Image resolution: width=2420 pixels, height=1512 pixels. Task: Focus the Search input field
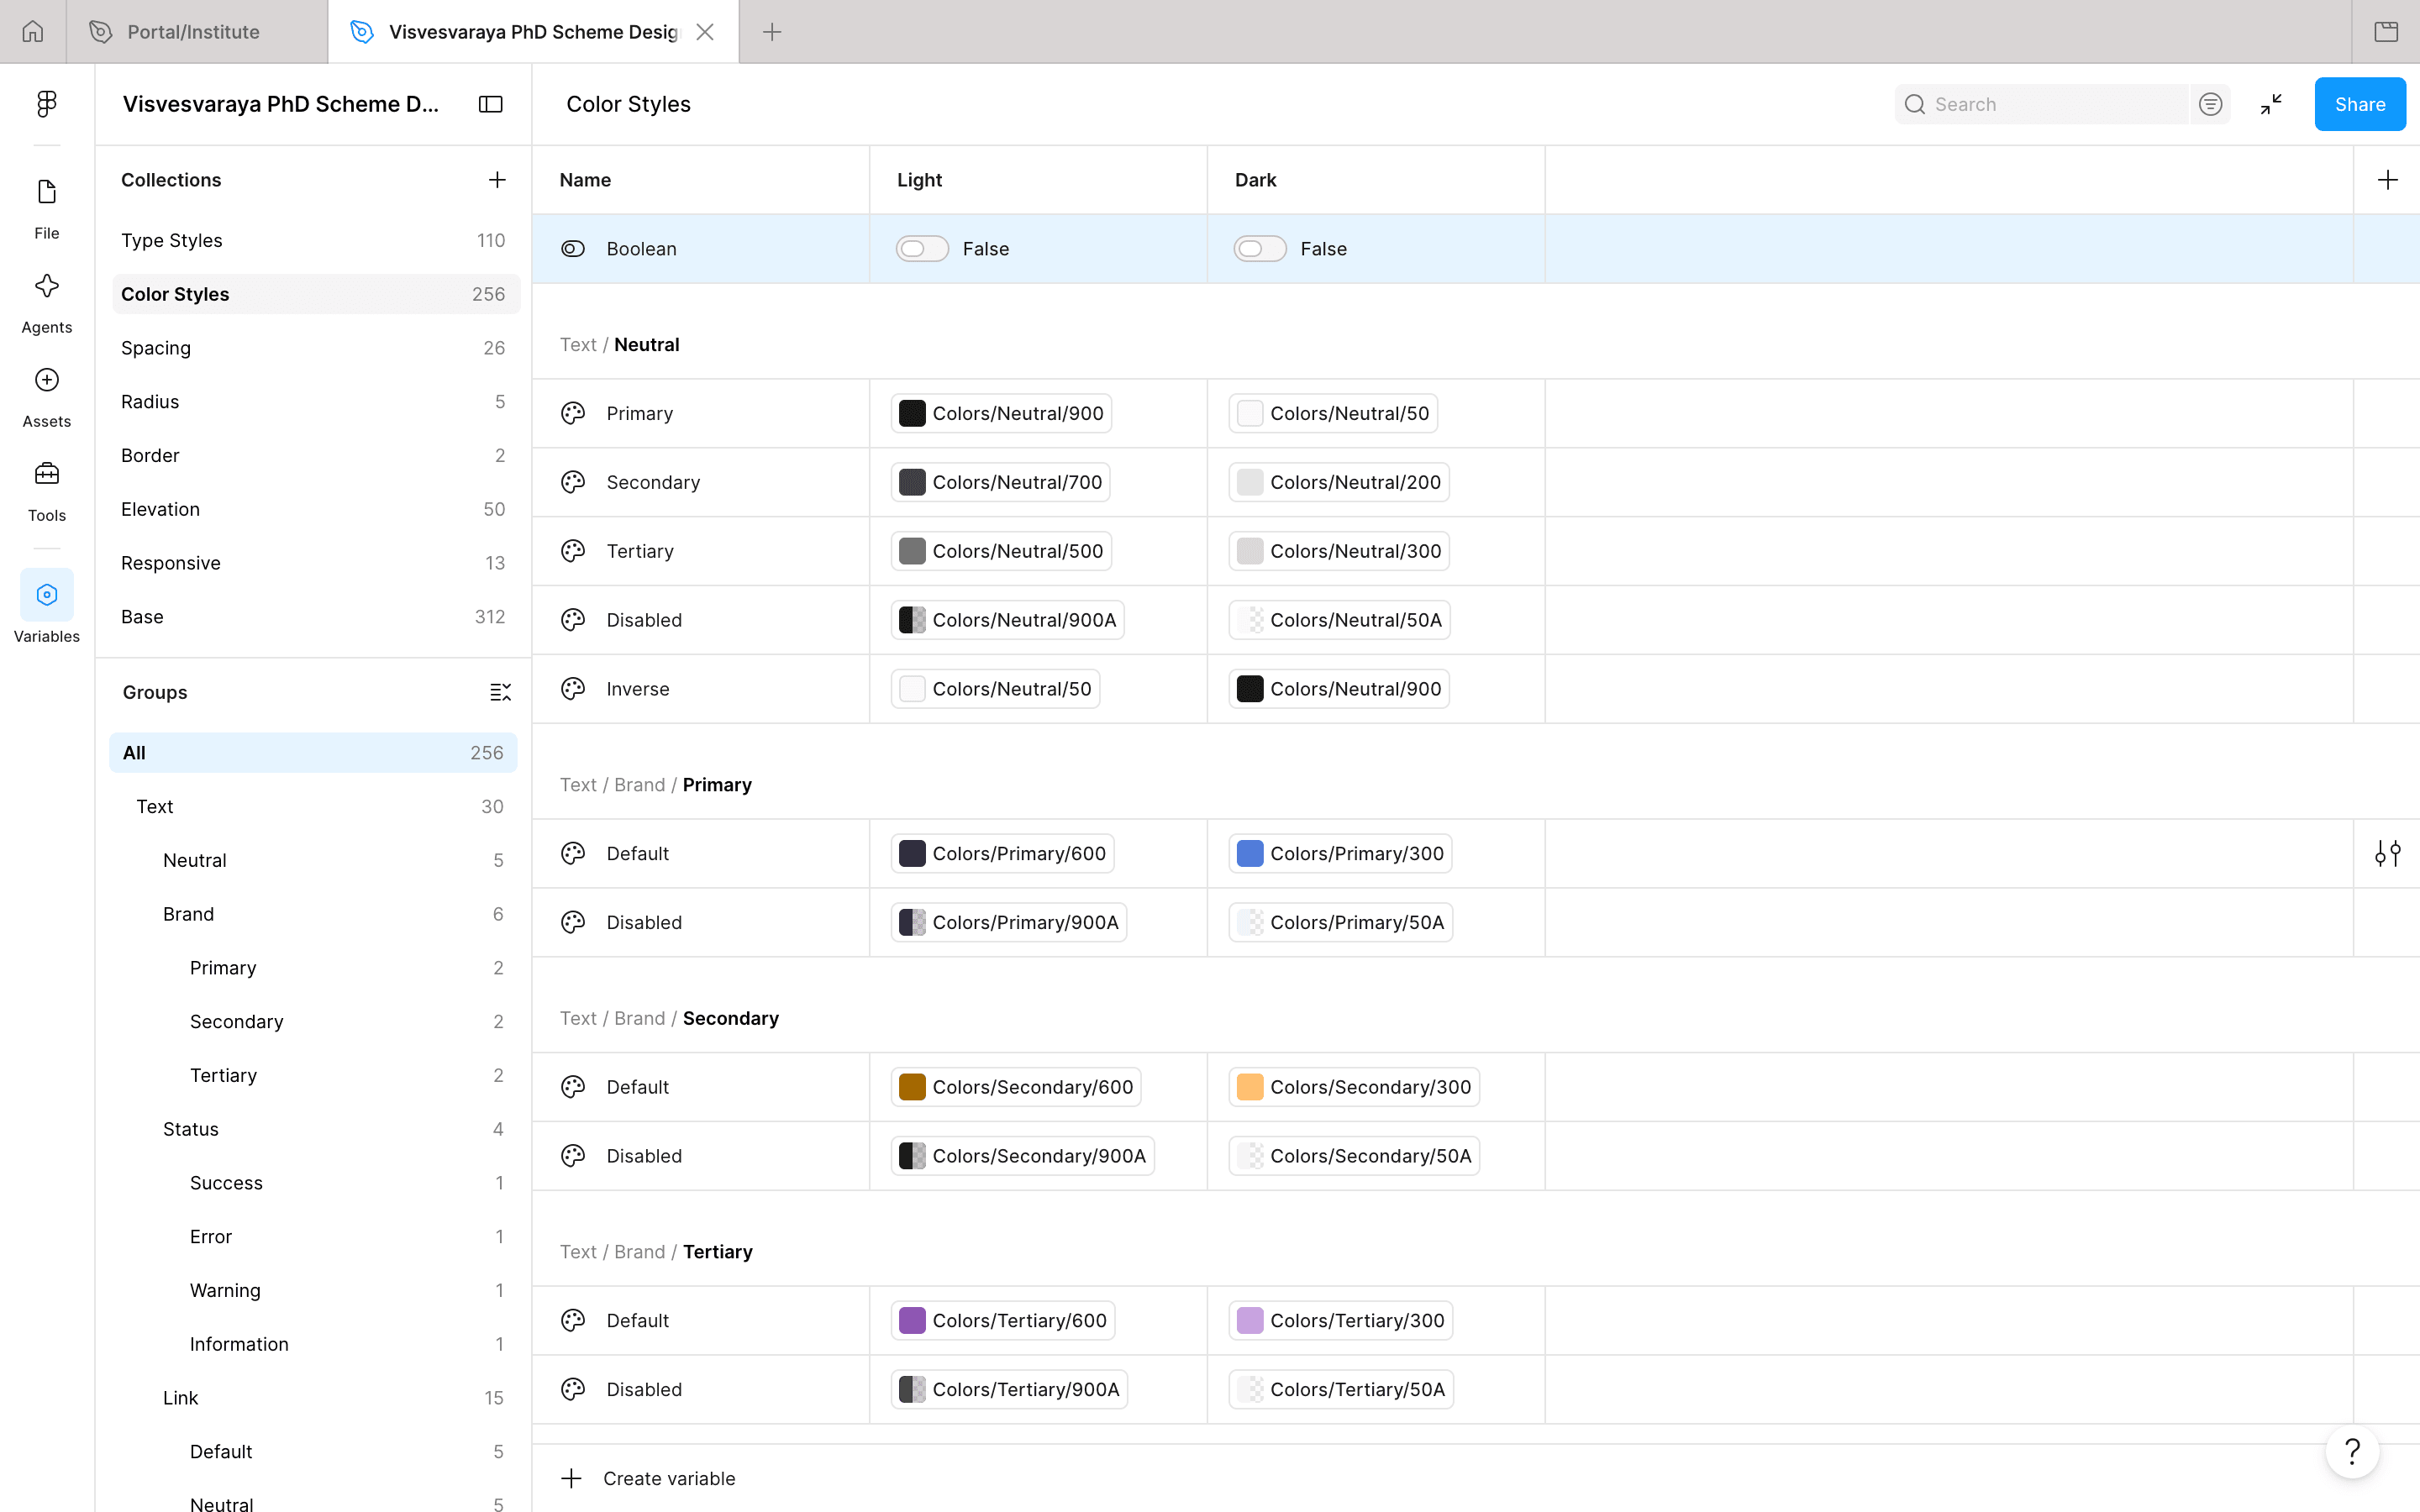2042,104
